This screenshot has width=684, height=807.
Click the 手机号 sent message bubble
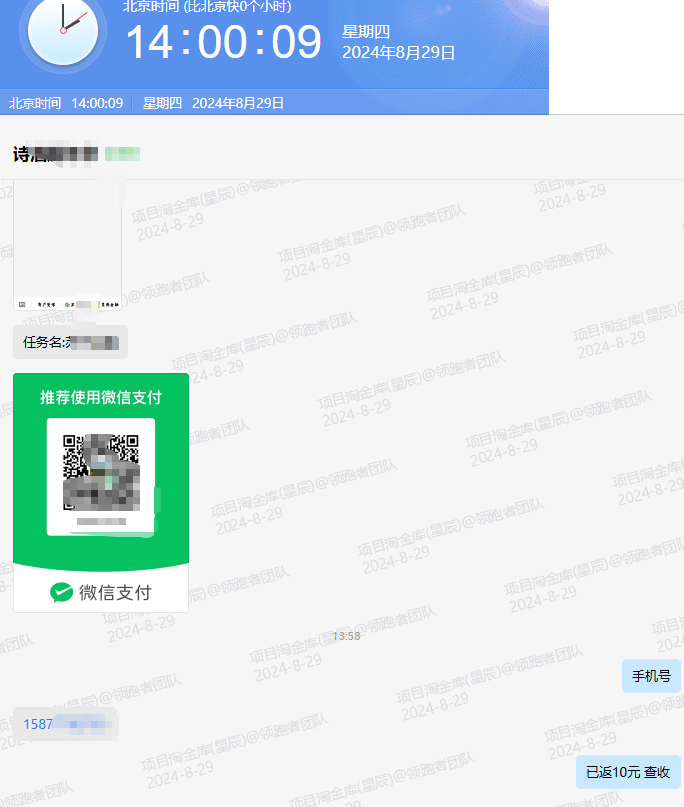coord(651,676)
